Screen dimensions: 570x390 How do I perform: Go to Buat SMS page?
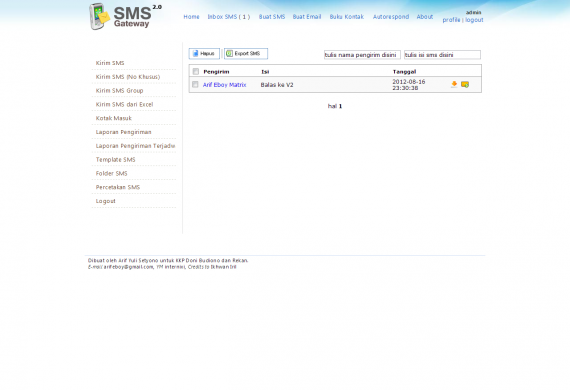(272, 17)
